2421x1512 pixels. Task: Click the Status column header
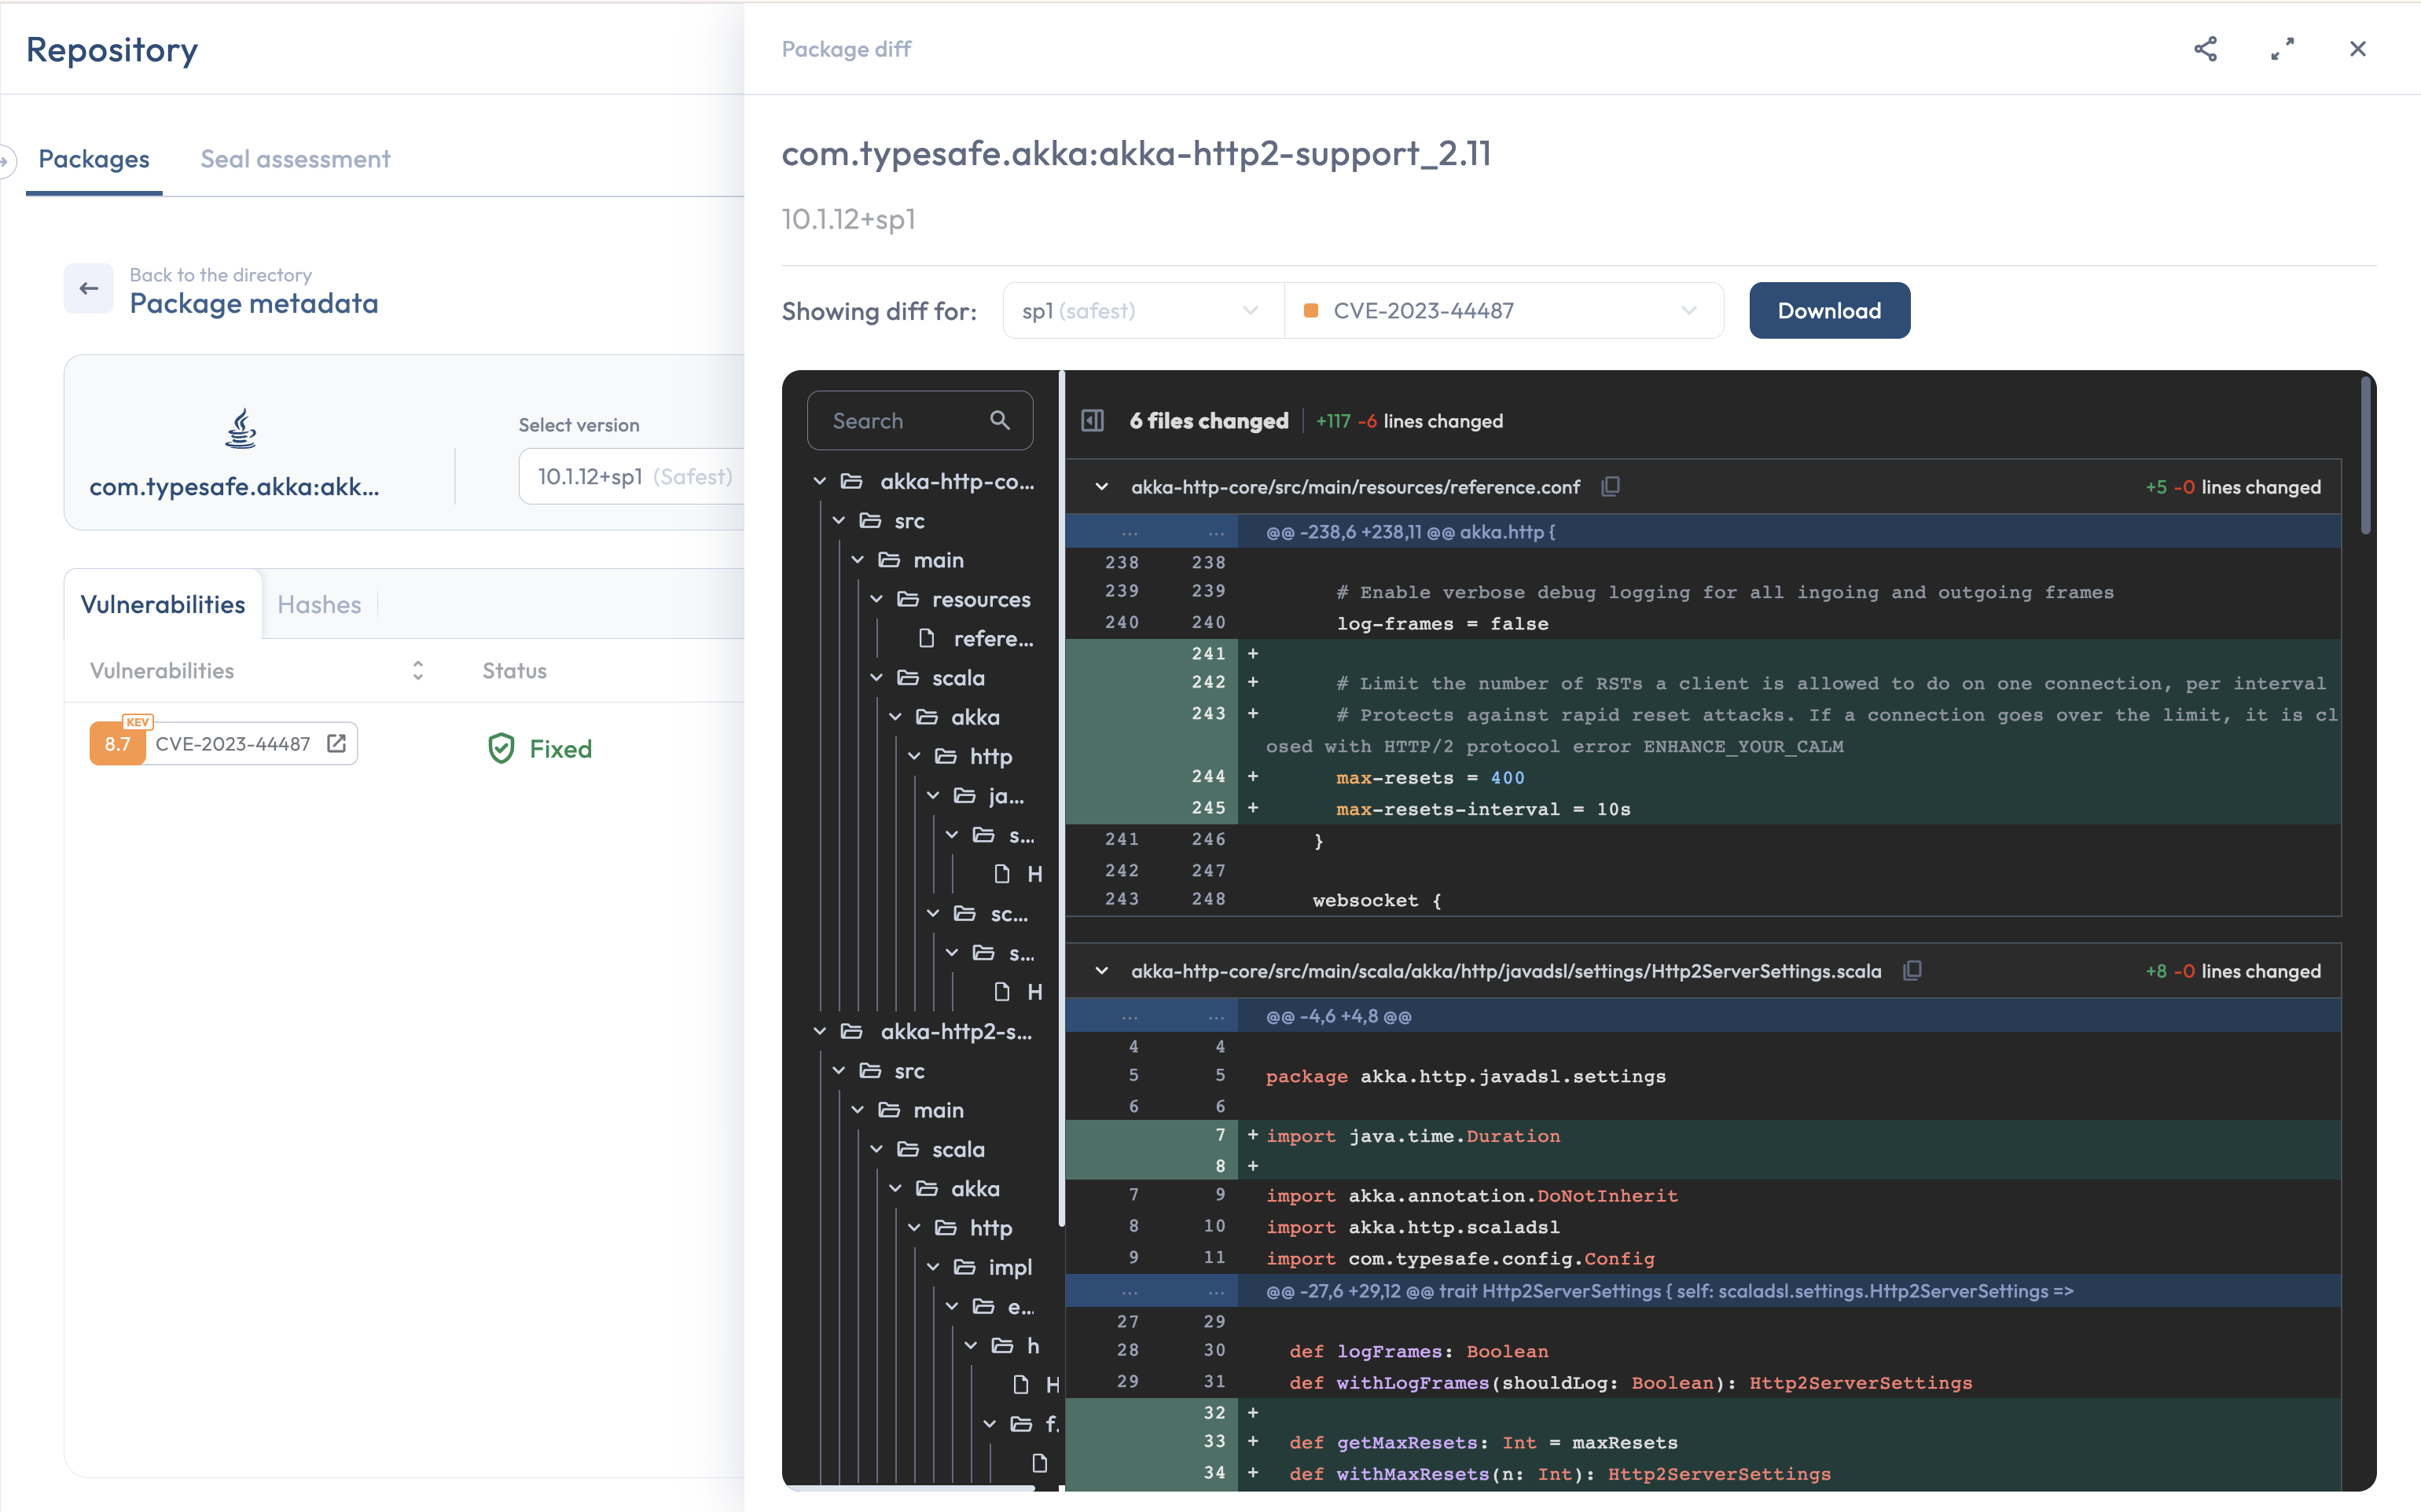pos(514,670)
